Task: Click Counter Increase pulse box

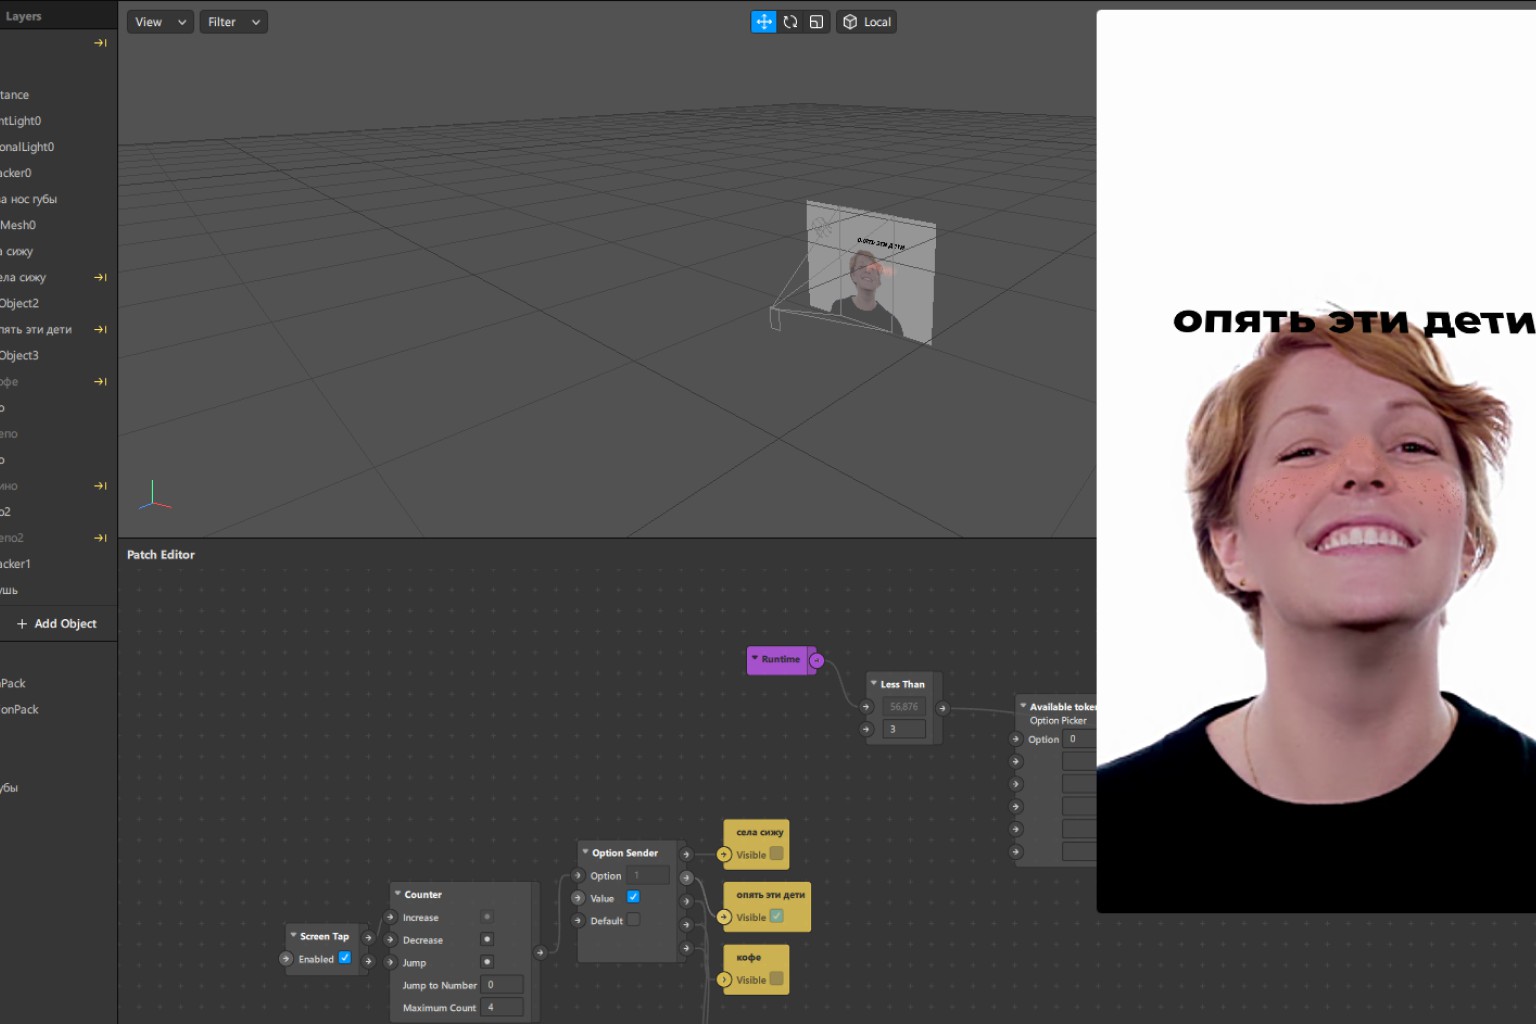Action: coord(487,916)
